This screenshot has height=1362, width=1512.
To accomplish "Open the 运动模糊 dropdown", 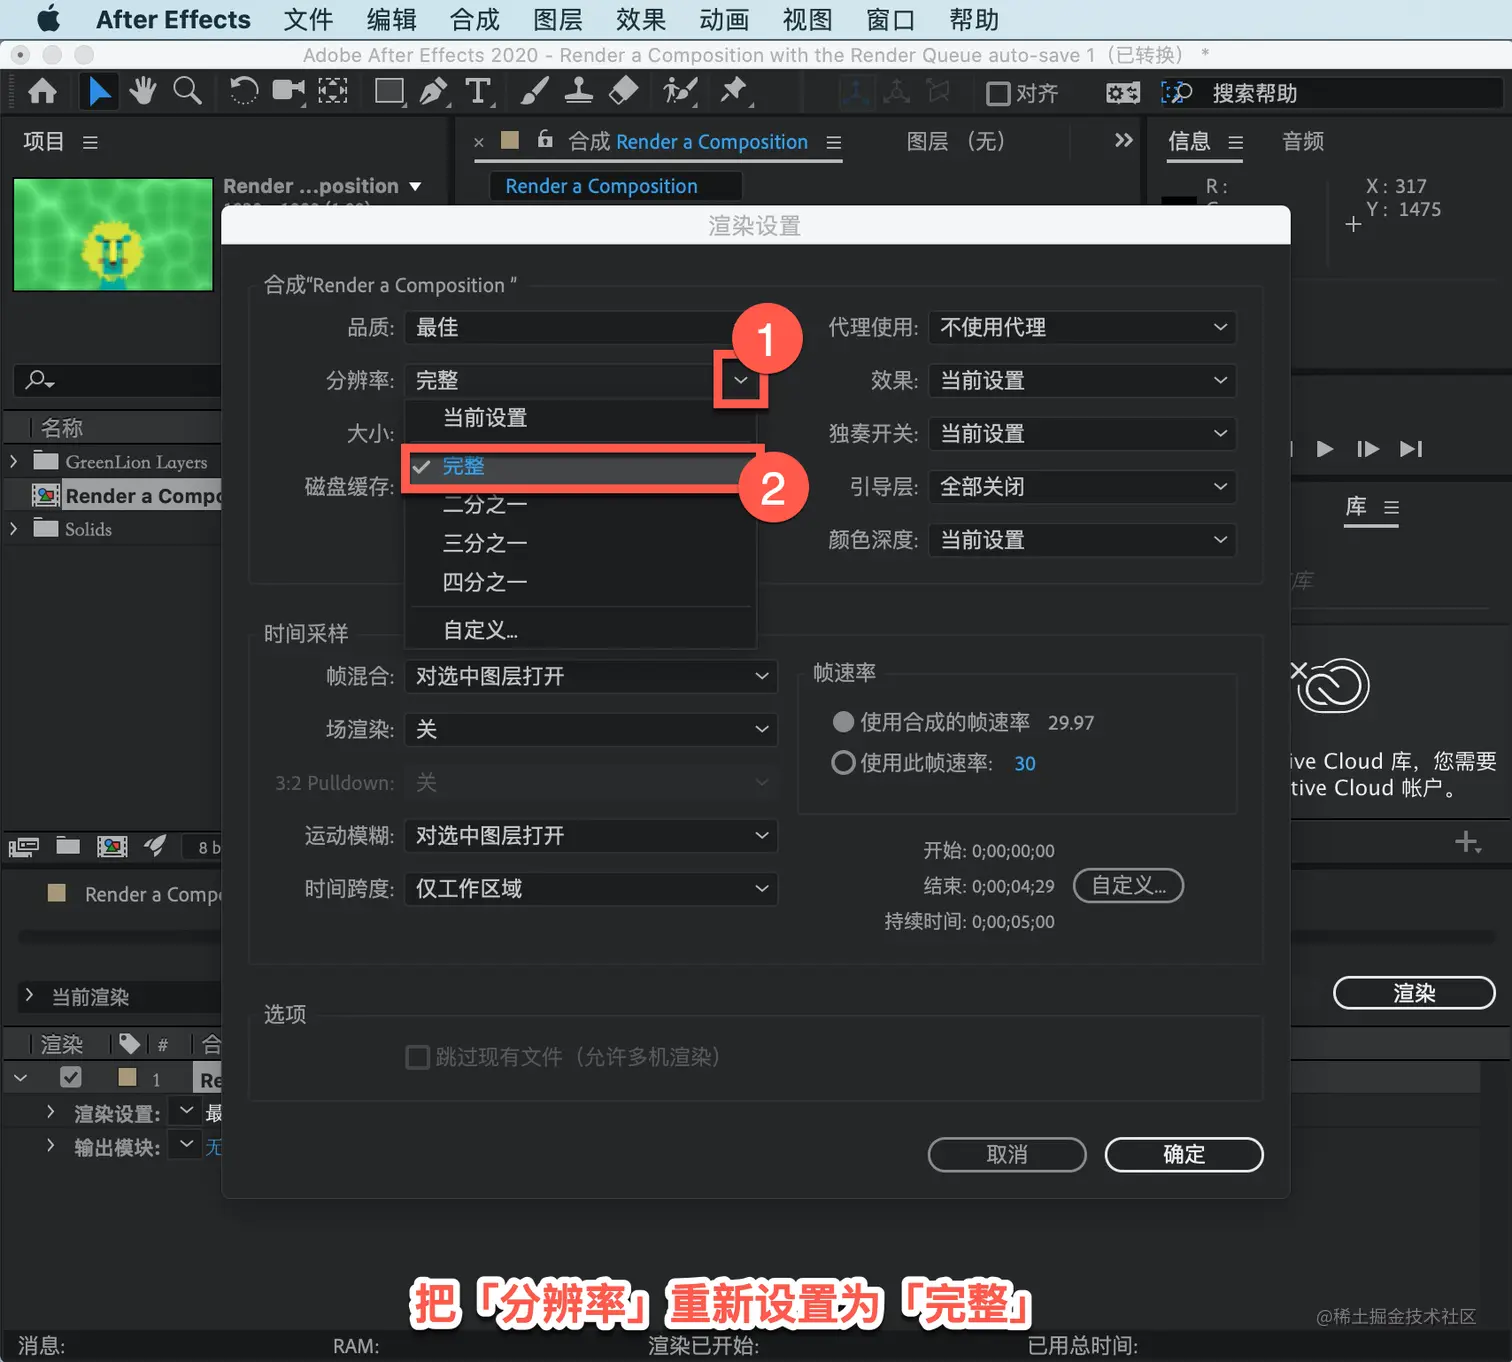I will [x=591, y=835].
